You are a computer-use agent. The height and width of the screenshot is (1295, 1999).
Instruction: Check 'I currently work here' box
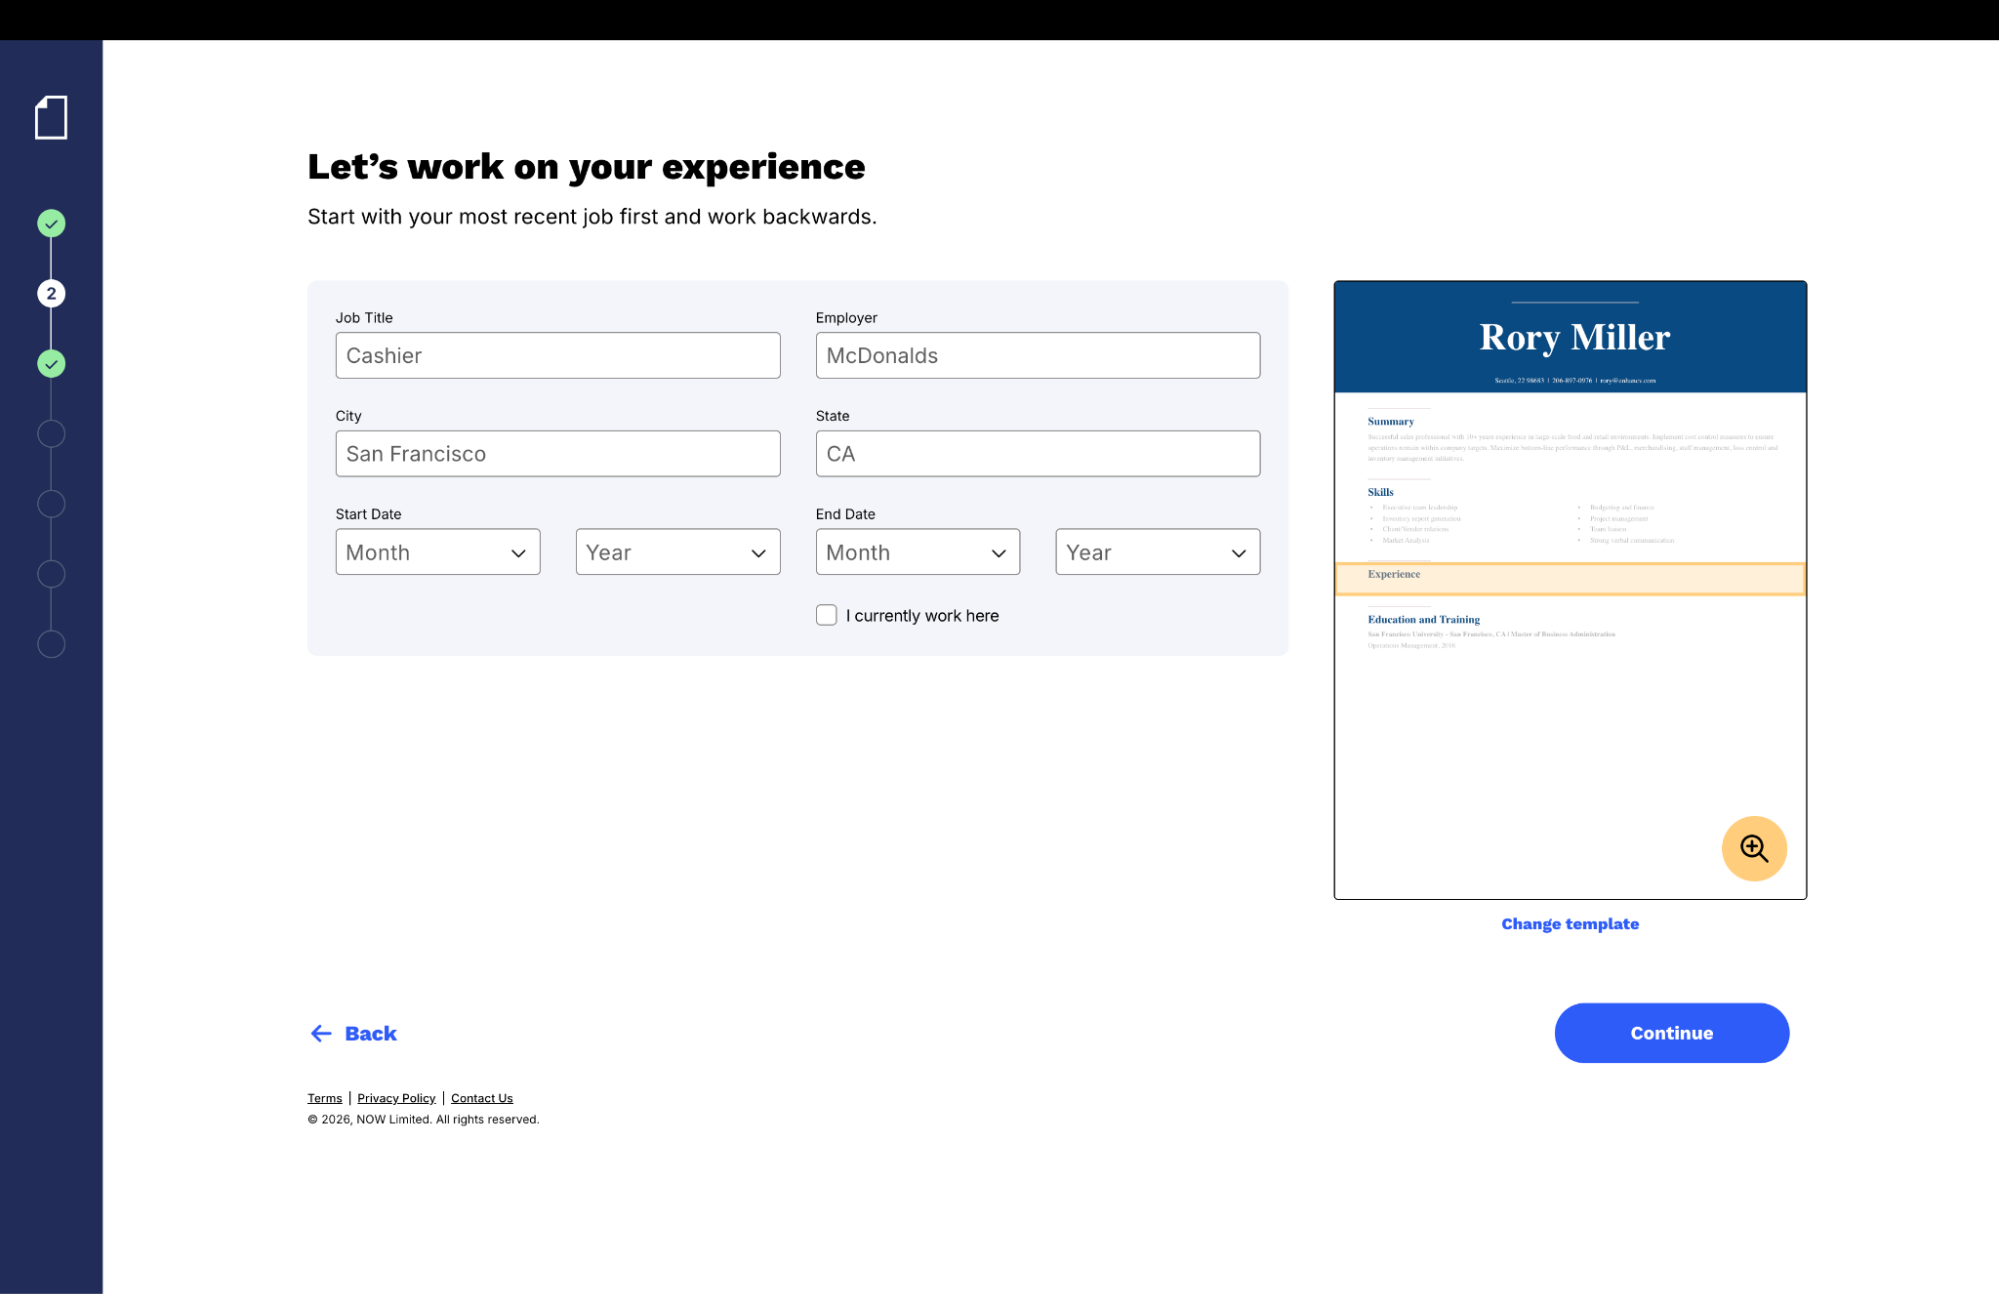pyautogui.click(x=826, y=615)
